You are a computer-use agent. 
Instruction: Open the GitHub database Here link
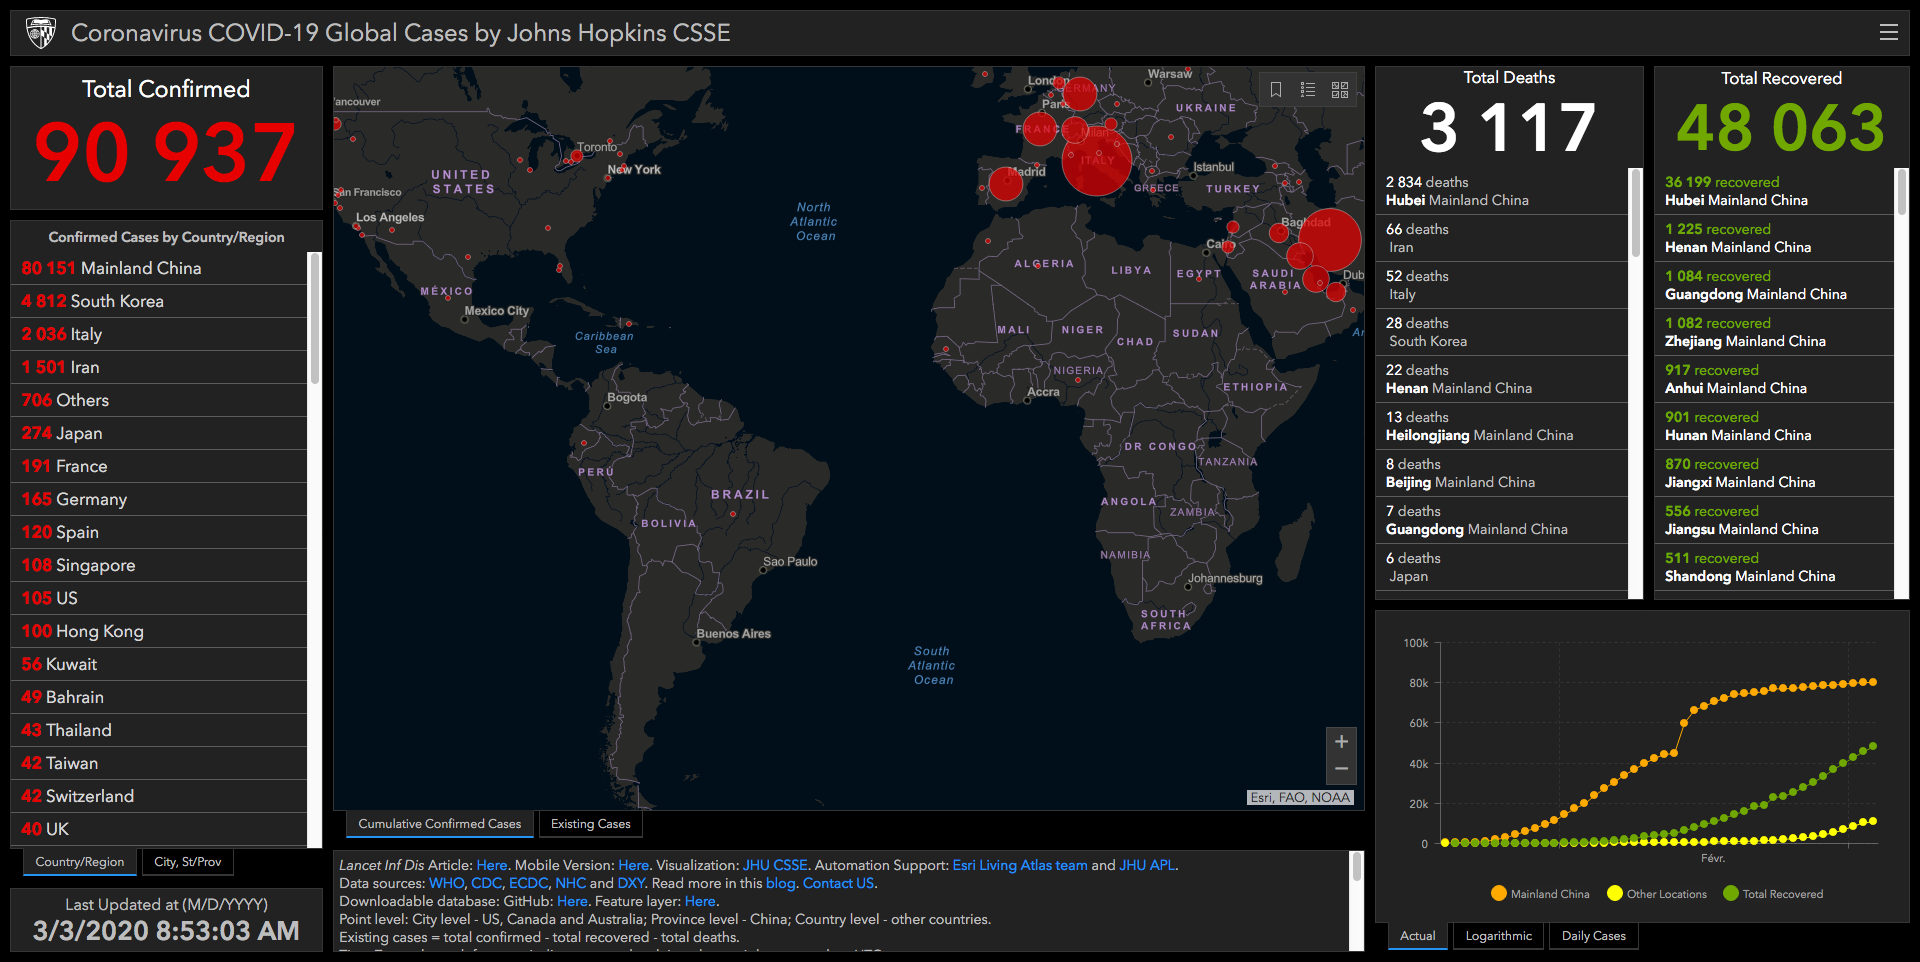(572, 901)
